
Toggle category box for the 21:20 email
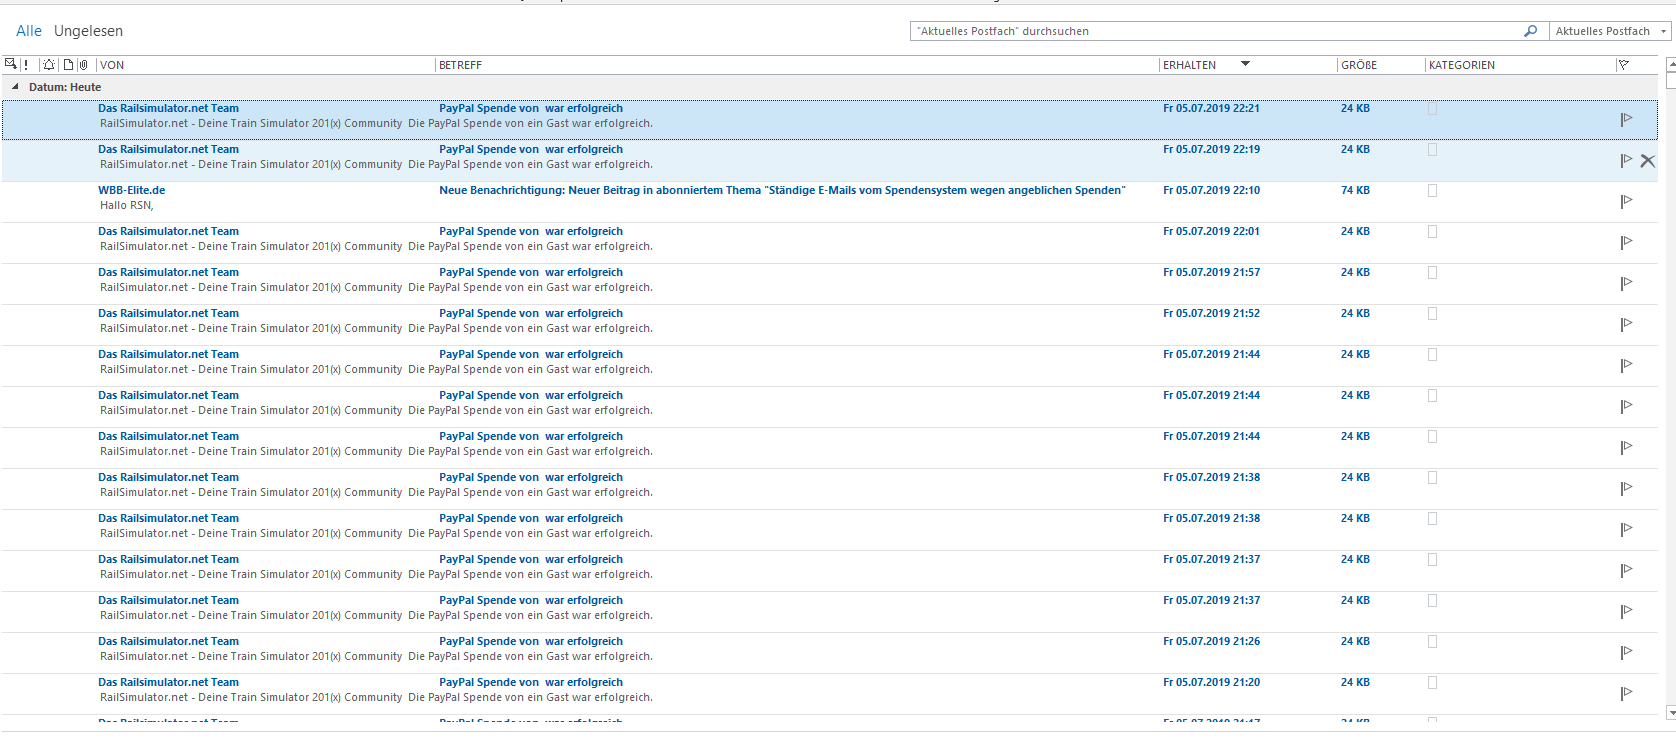1432,683
